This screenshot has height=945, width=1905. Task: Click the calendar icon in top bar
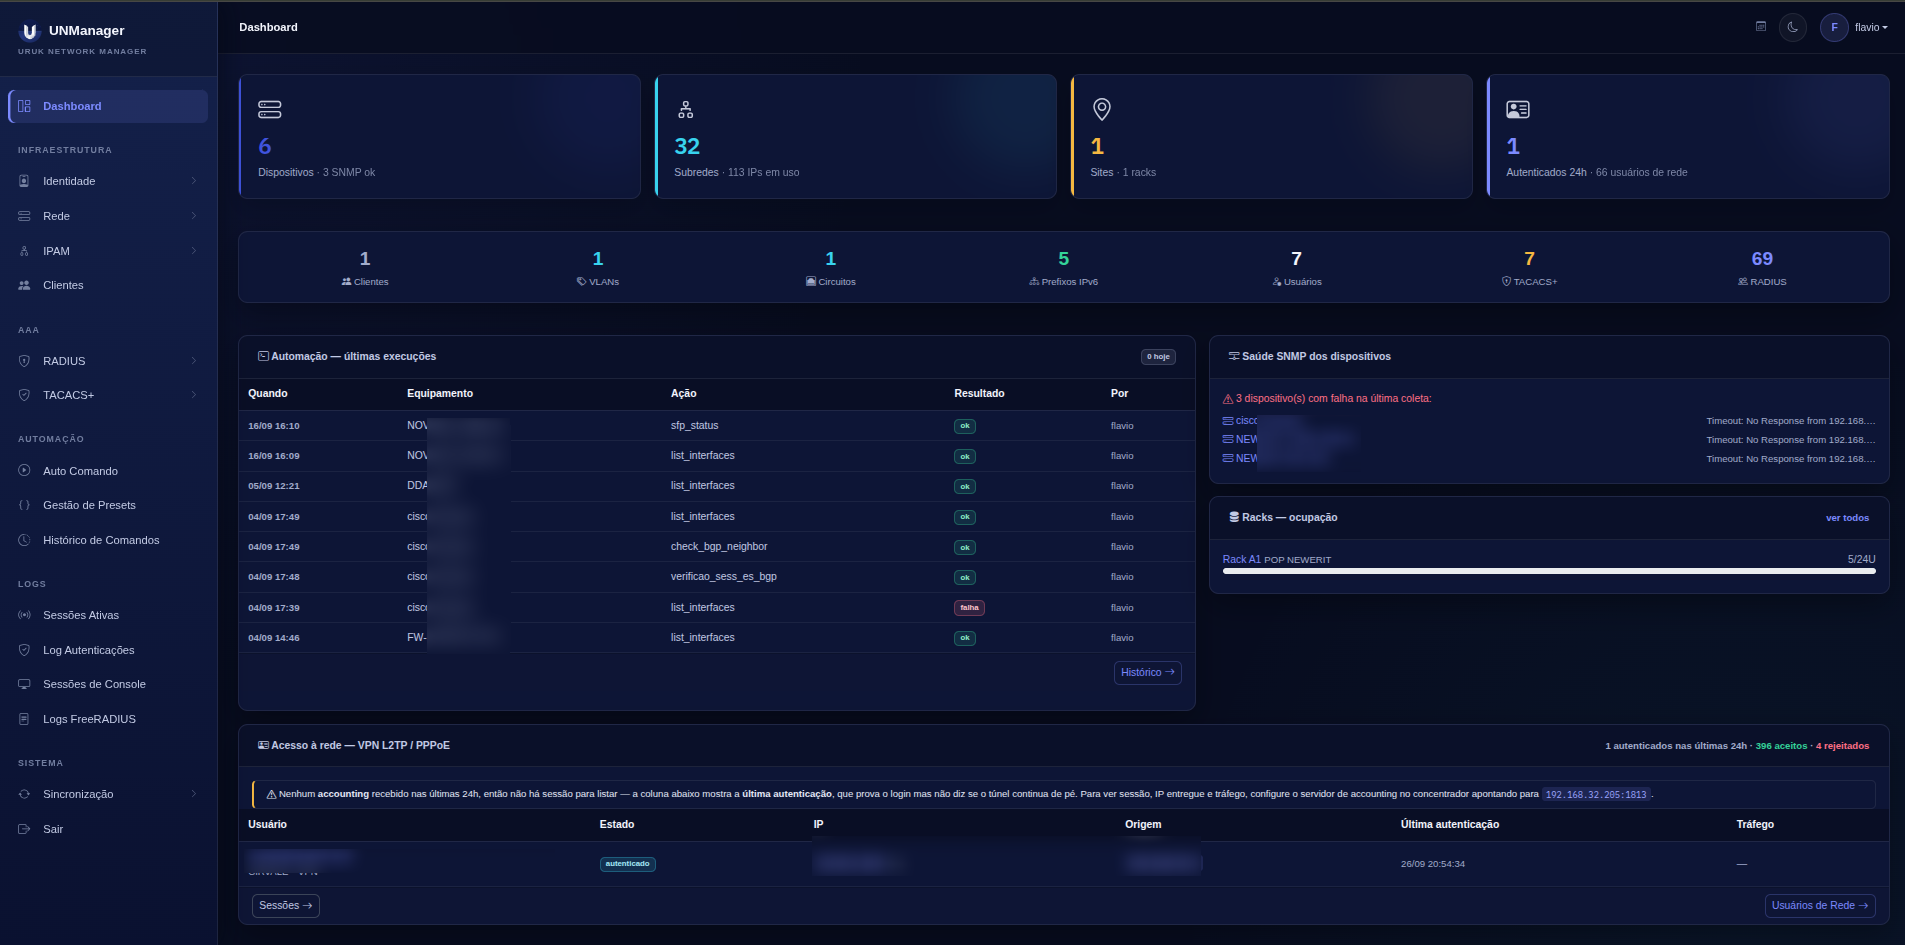(x=1761, y=27)
